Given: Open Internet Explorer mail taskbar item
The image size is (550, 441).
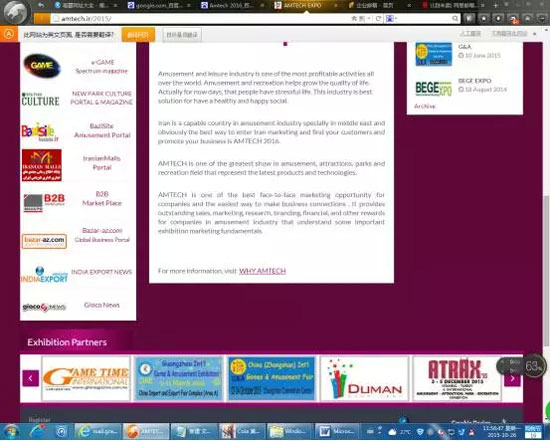Looking at the screenshot, I should [x=98, y=431].
